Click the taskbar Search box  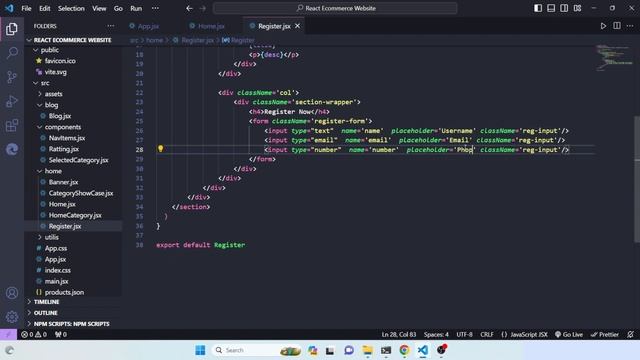[x=256, y=350]
